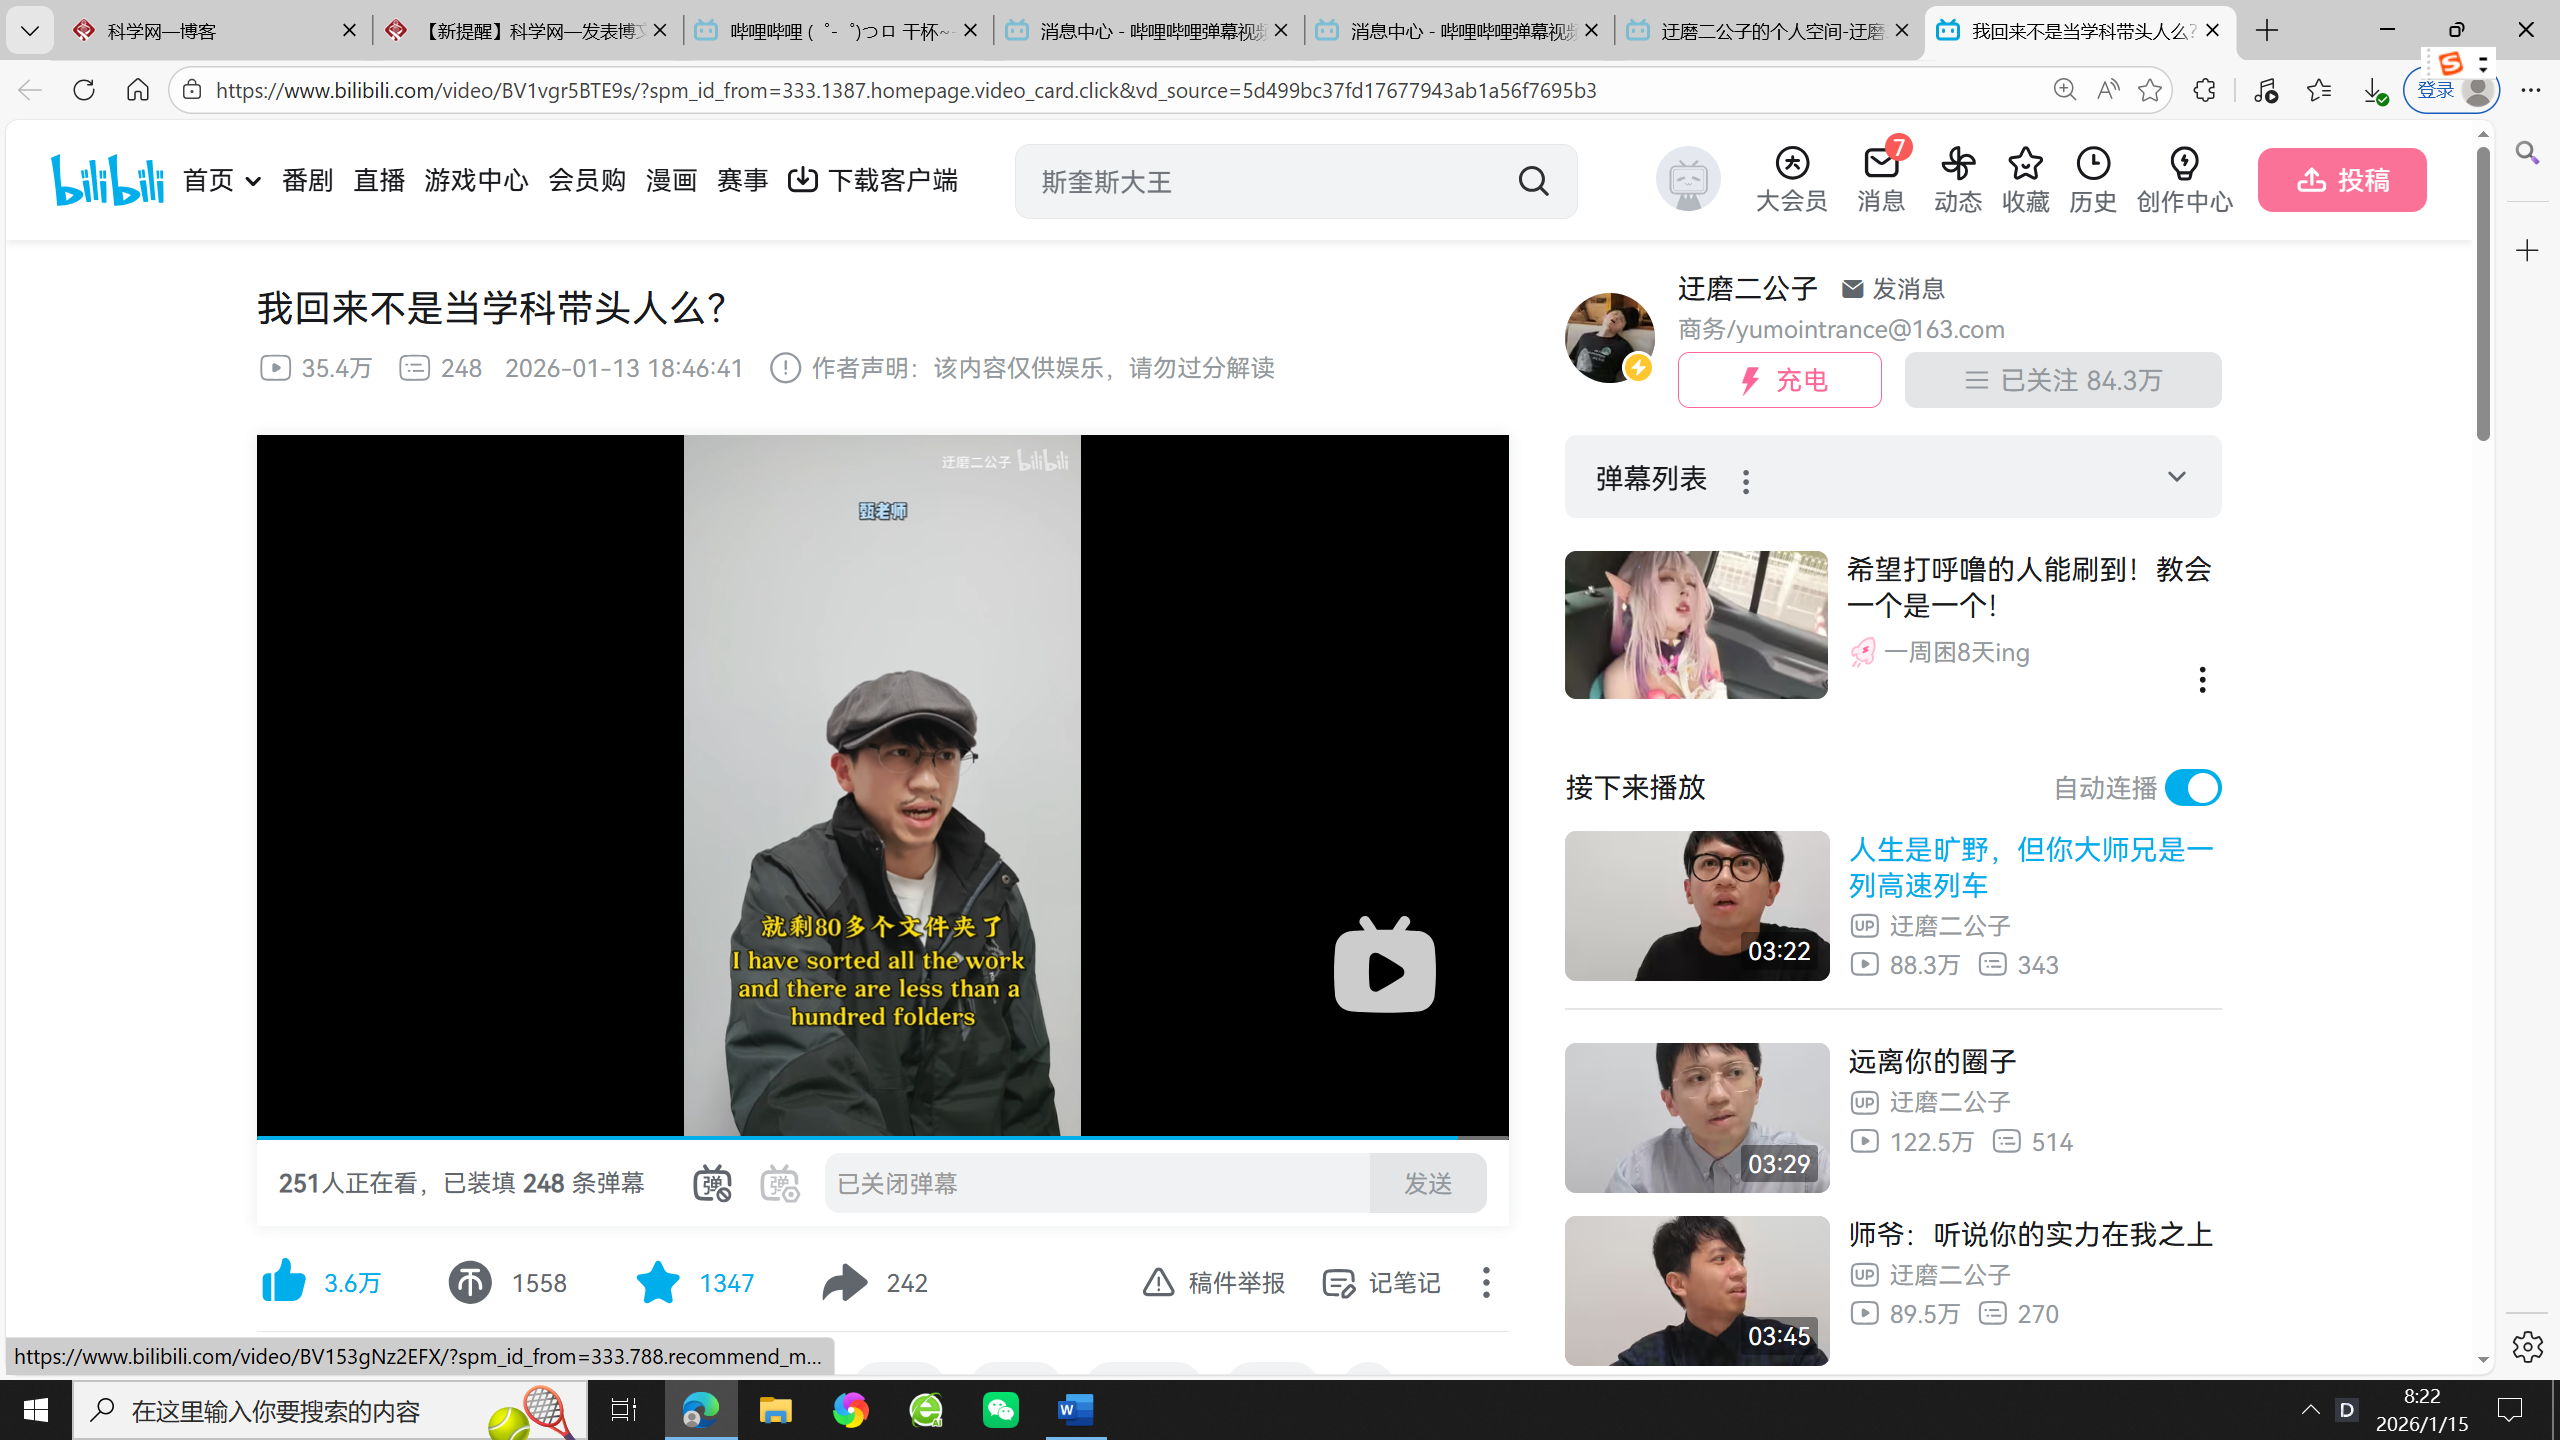
Task: Click the search magnifier icon
Action: pyautogui.click(x=1533, y=182)
